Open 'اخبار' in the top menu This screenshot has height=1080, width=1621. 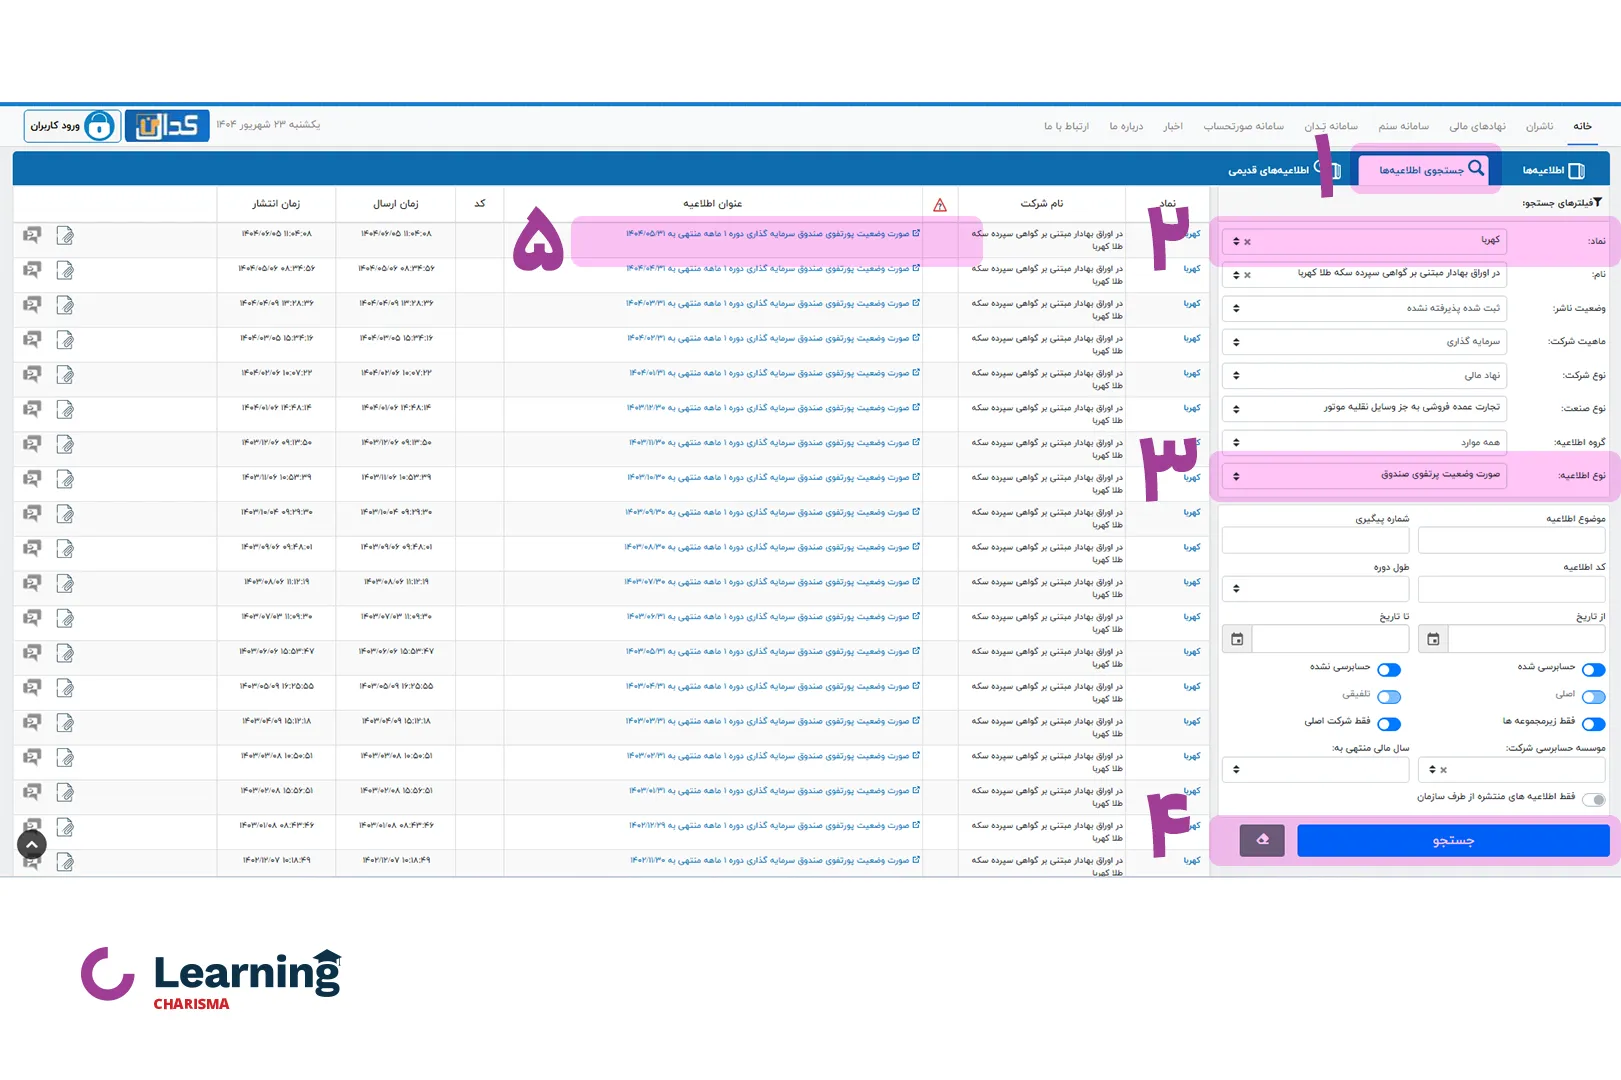click(x=1173, y=126)
